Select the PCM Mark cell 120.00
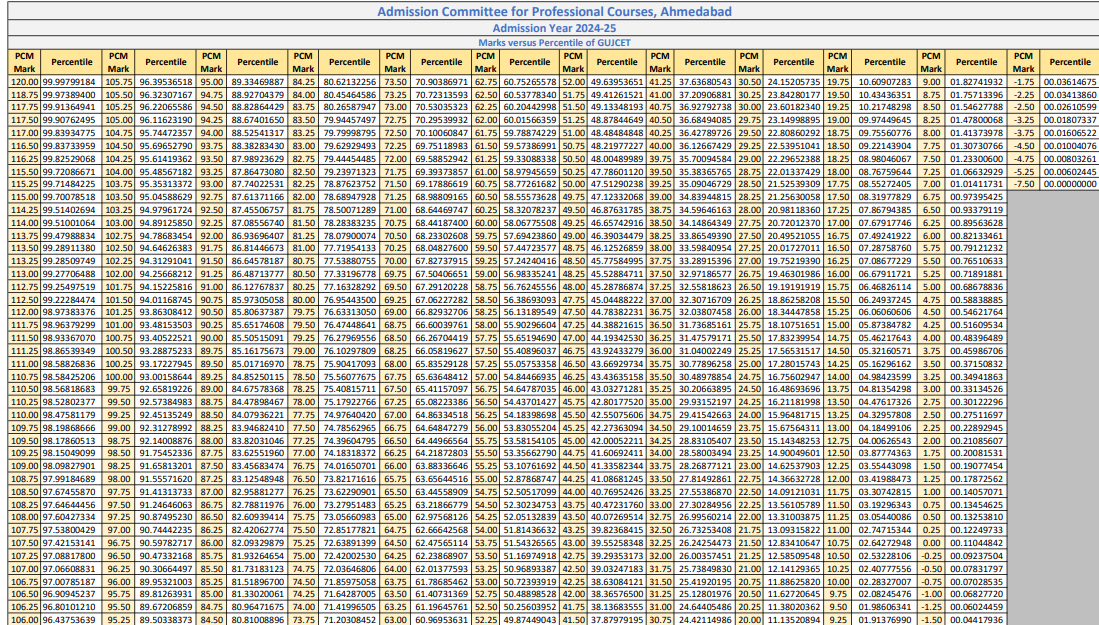 pyautogui.click(x=25, y=82)
